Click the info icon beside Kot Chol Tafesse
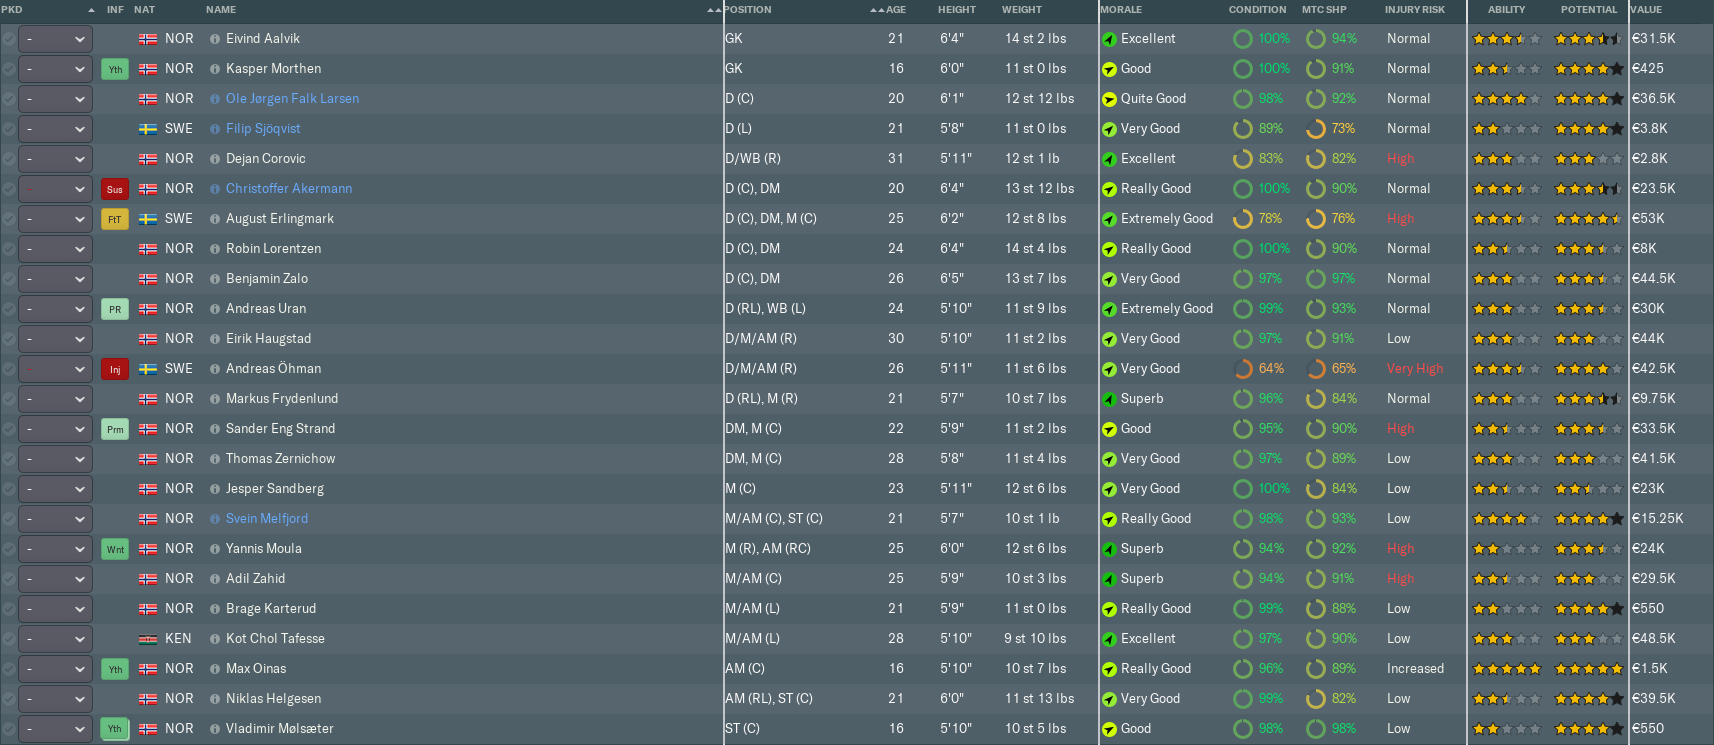The width and height of the screenshot is (1714, 745). pyautogui.click(x=215, y=639)
